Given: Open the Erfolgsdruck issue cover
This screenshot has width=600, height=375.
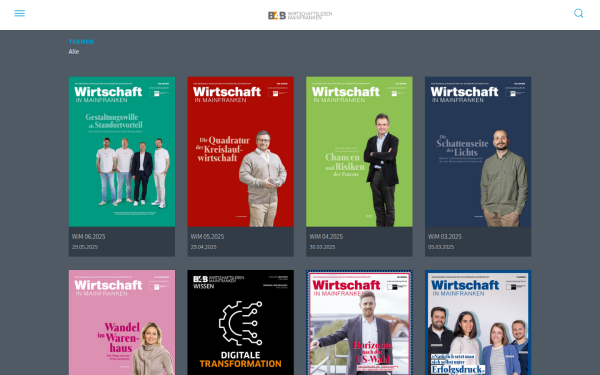Looking at the screenshot, I should click(x=478, y=323).
